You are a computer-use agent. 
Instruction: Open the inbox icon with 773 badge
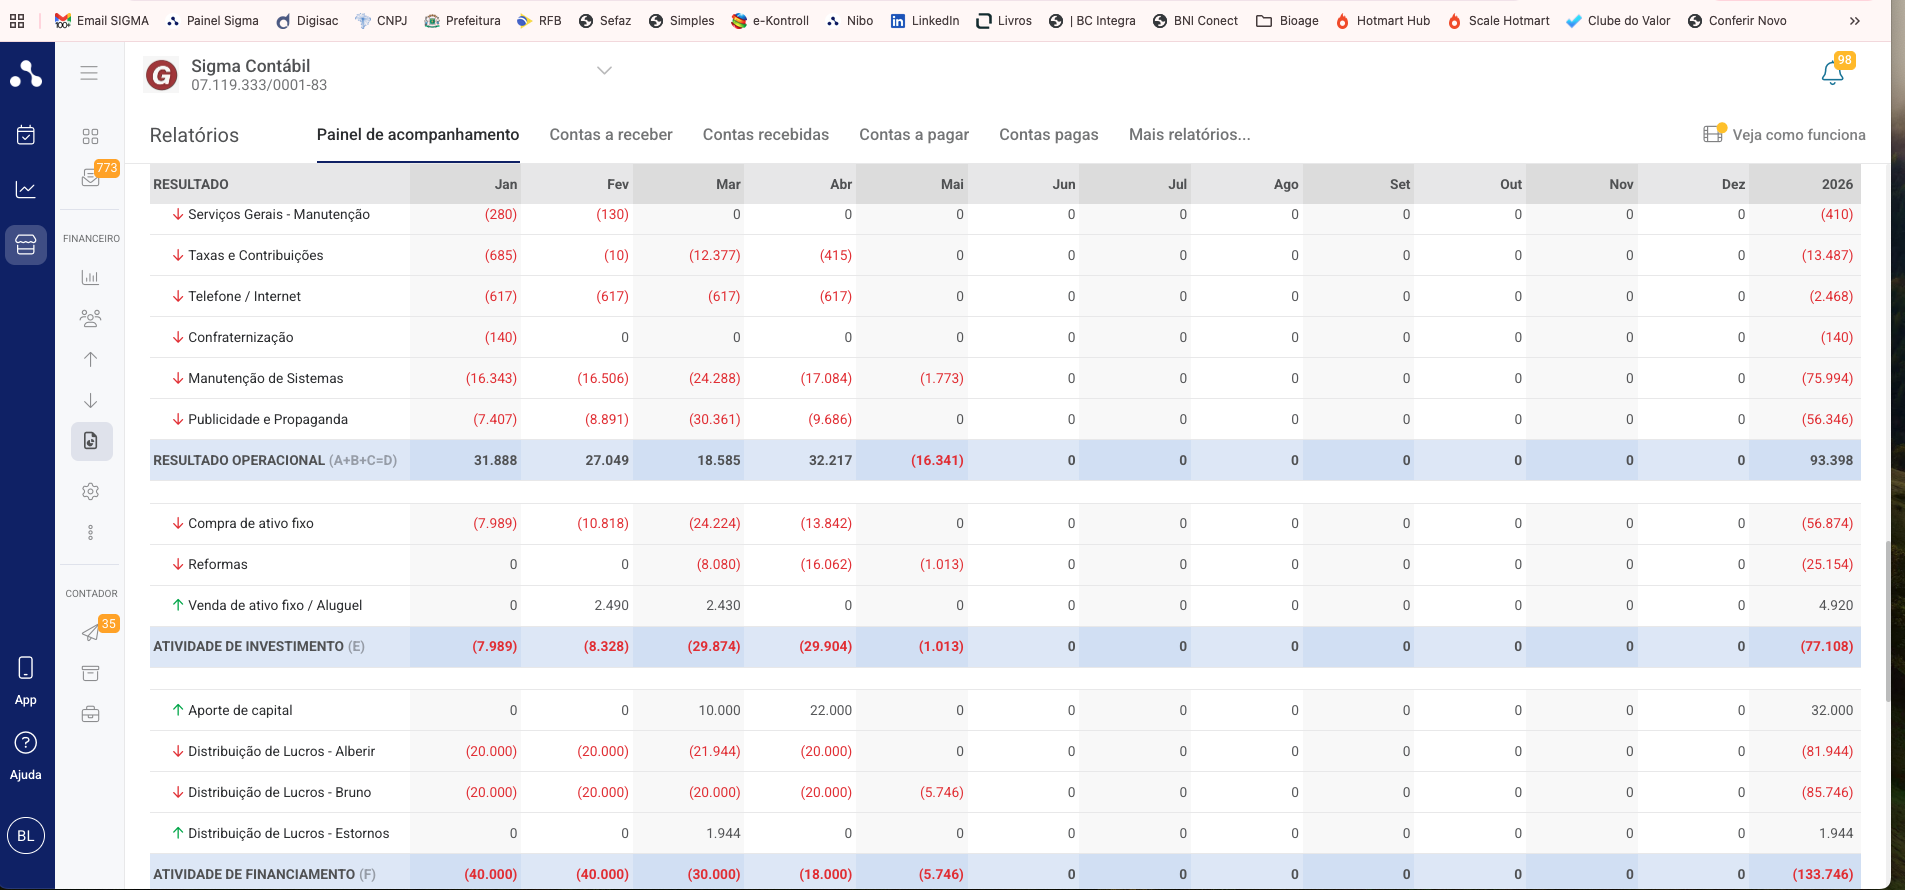[x=91, y=178]
